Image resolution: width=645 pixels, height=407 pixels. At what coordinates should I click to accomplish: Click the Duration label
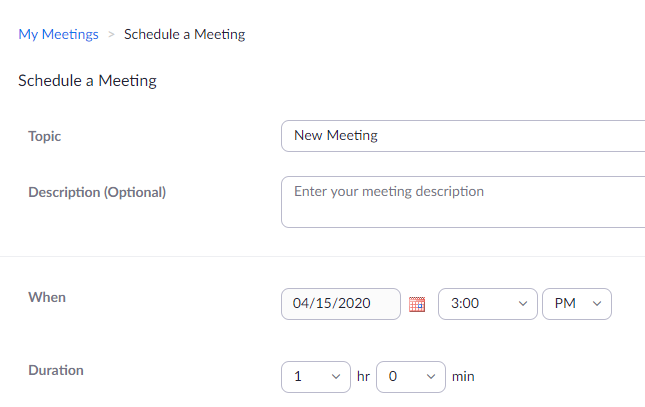coord(56,370)
